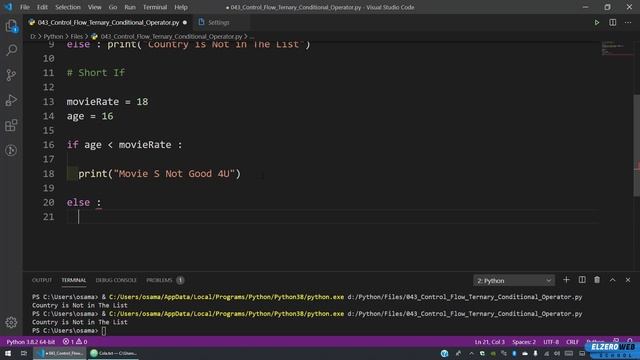Open the File menu

coord(25,7)
